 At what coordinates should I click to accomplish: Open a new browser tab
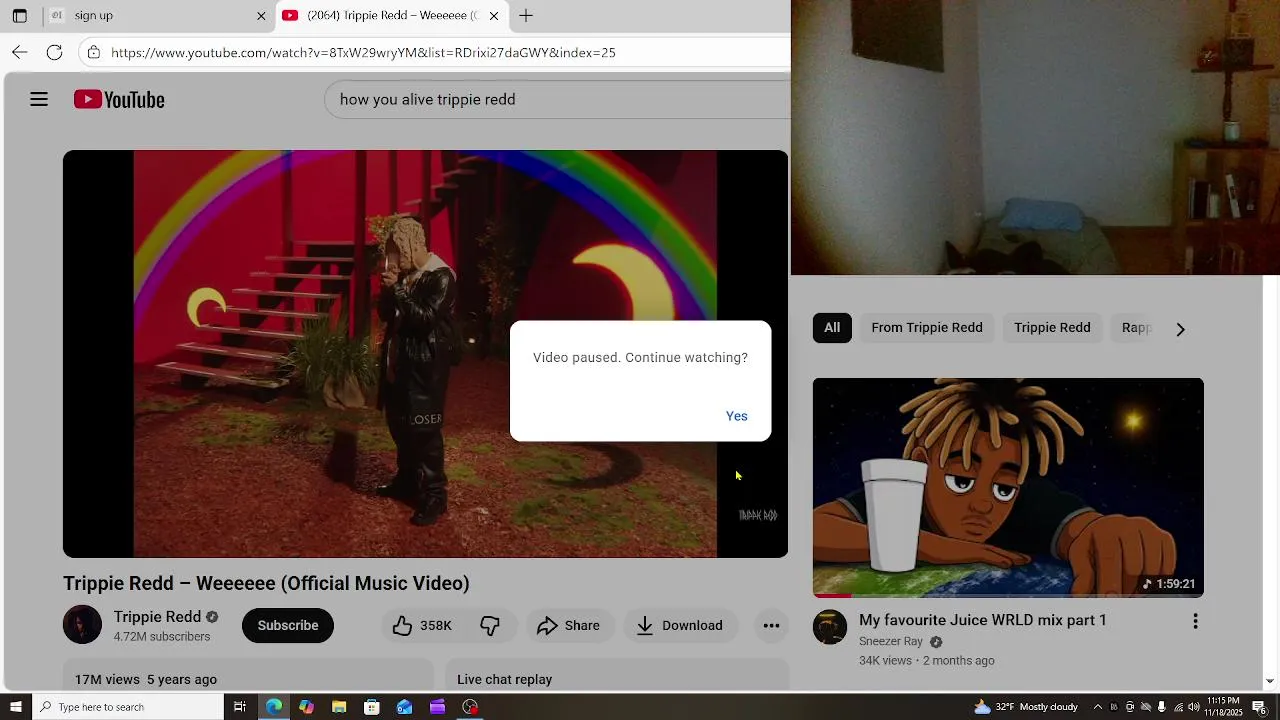coord(526,16)
